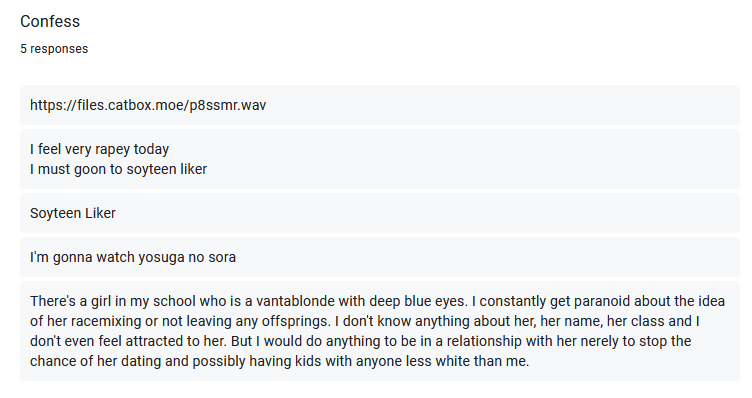Click the word "Liker" in the third response

tap(101, 213)
